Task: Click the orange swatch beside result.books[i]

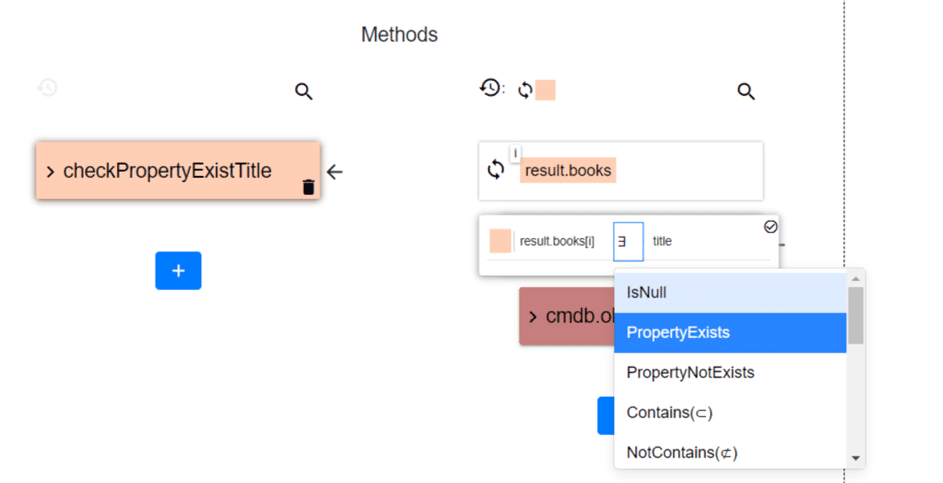Action: click(x=500, y=242)
